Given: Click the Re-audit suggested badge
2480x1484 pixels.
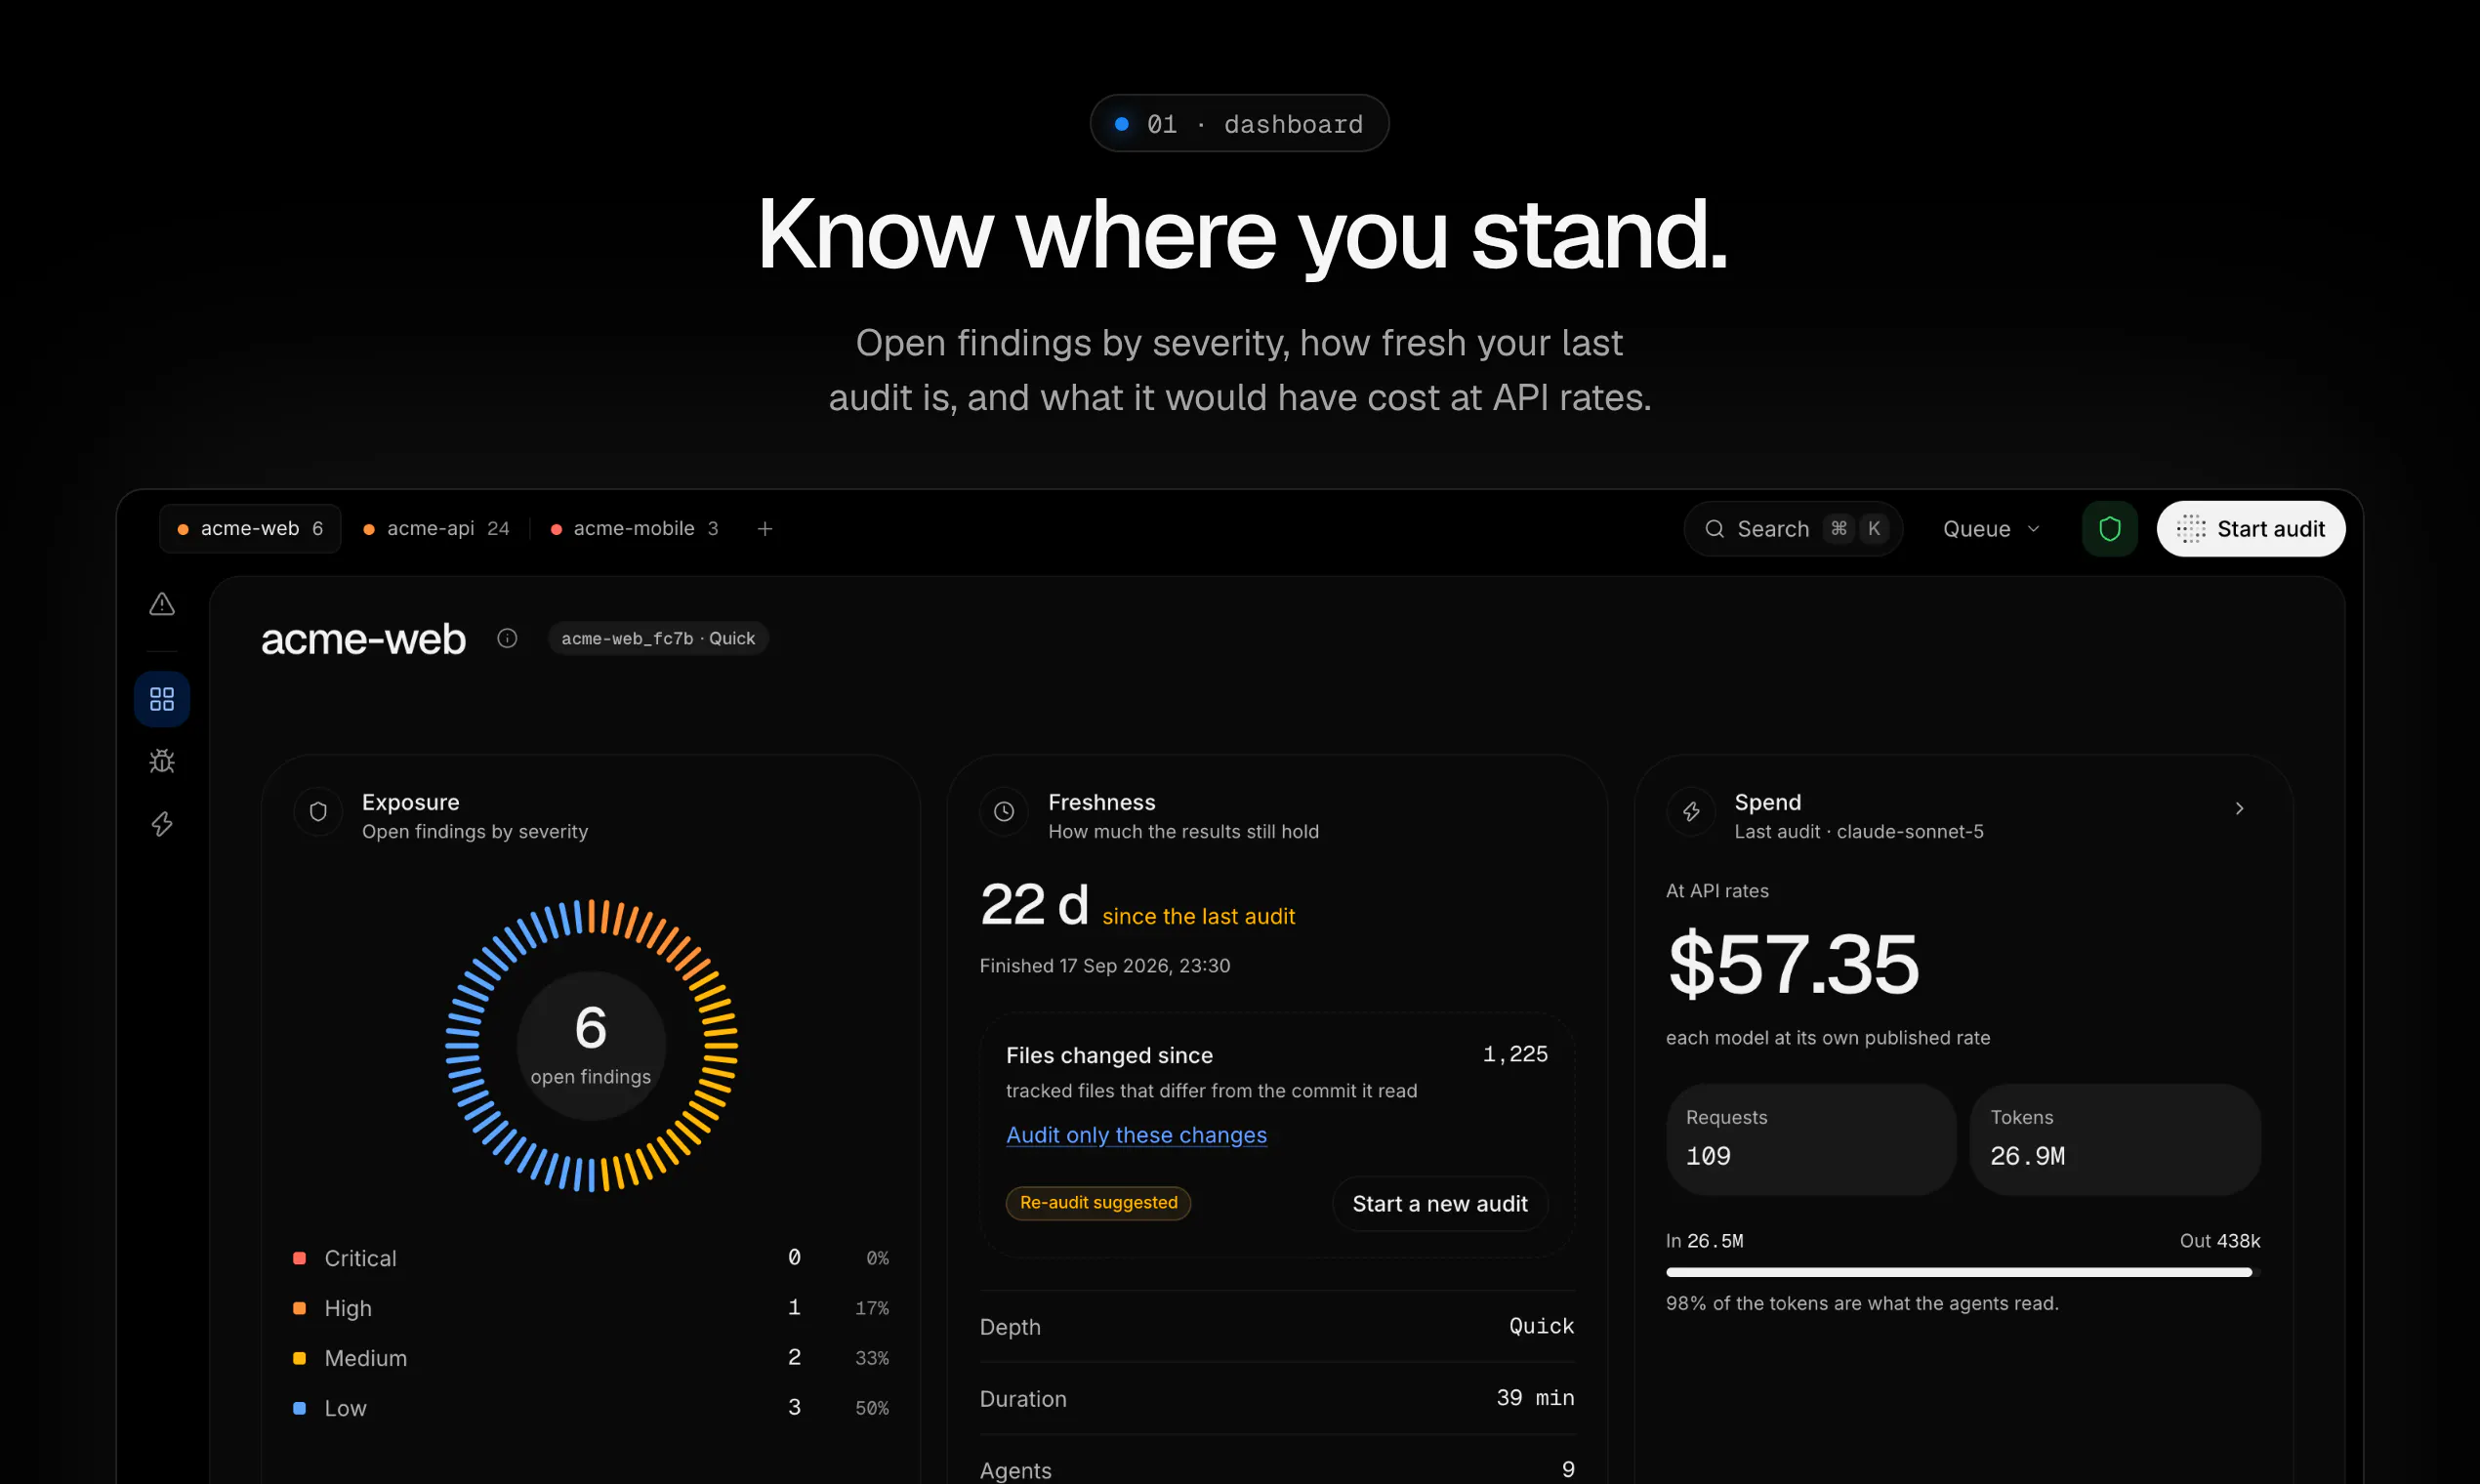Looking at the screenshot, I should coord(1098,1203).
